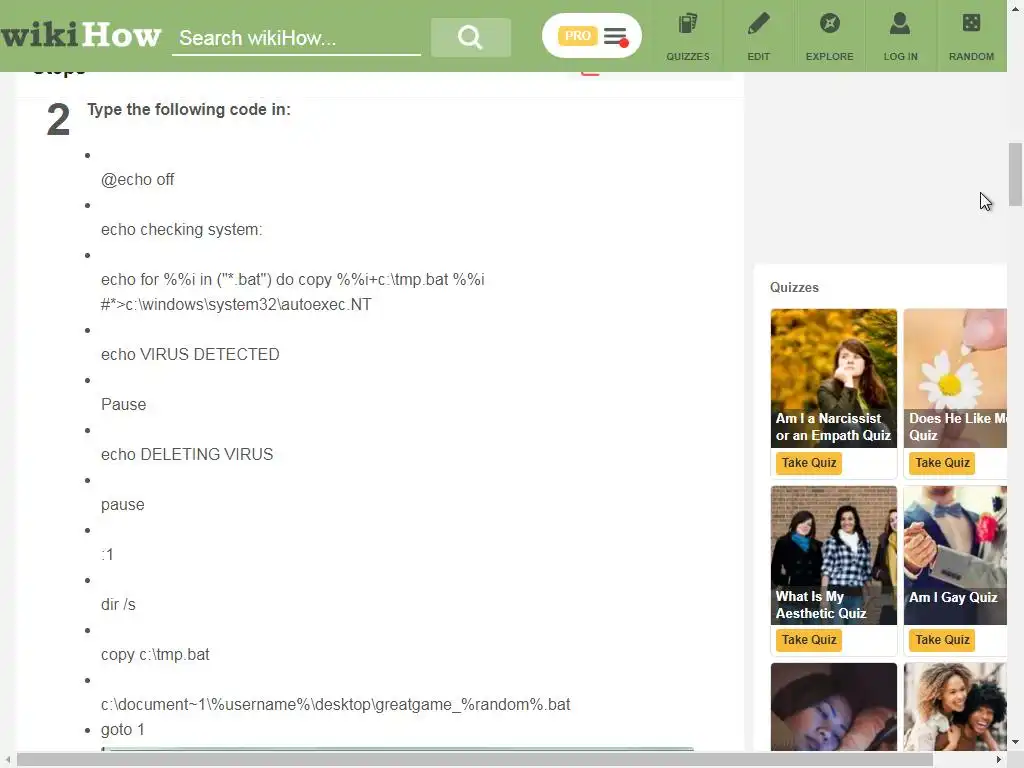Click the lowercase 'pause' line
Viewport: 1024px width, 768px height.
click(123, 505)
